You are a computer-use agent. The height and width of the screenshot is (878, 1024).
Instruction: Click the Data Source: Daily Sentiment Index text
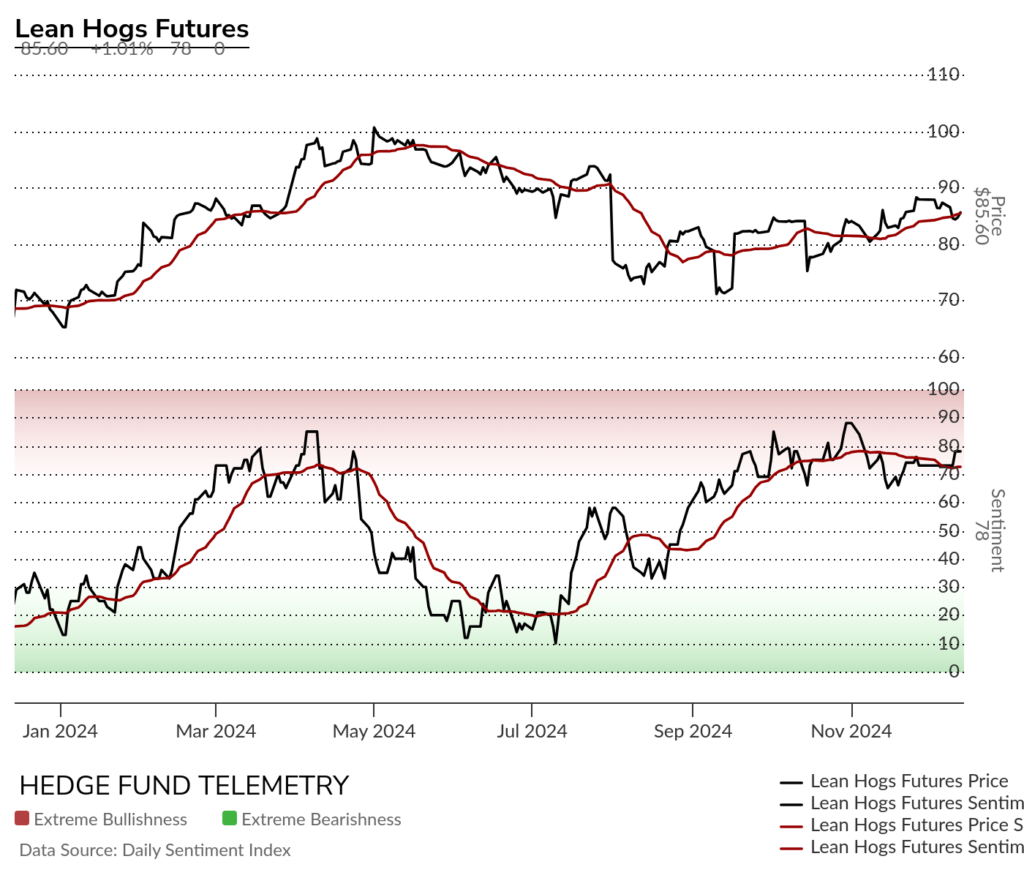coord(155,850)
